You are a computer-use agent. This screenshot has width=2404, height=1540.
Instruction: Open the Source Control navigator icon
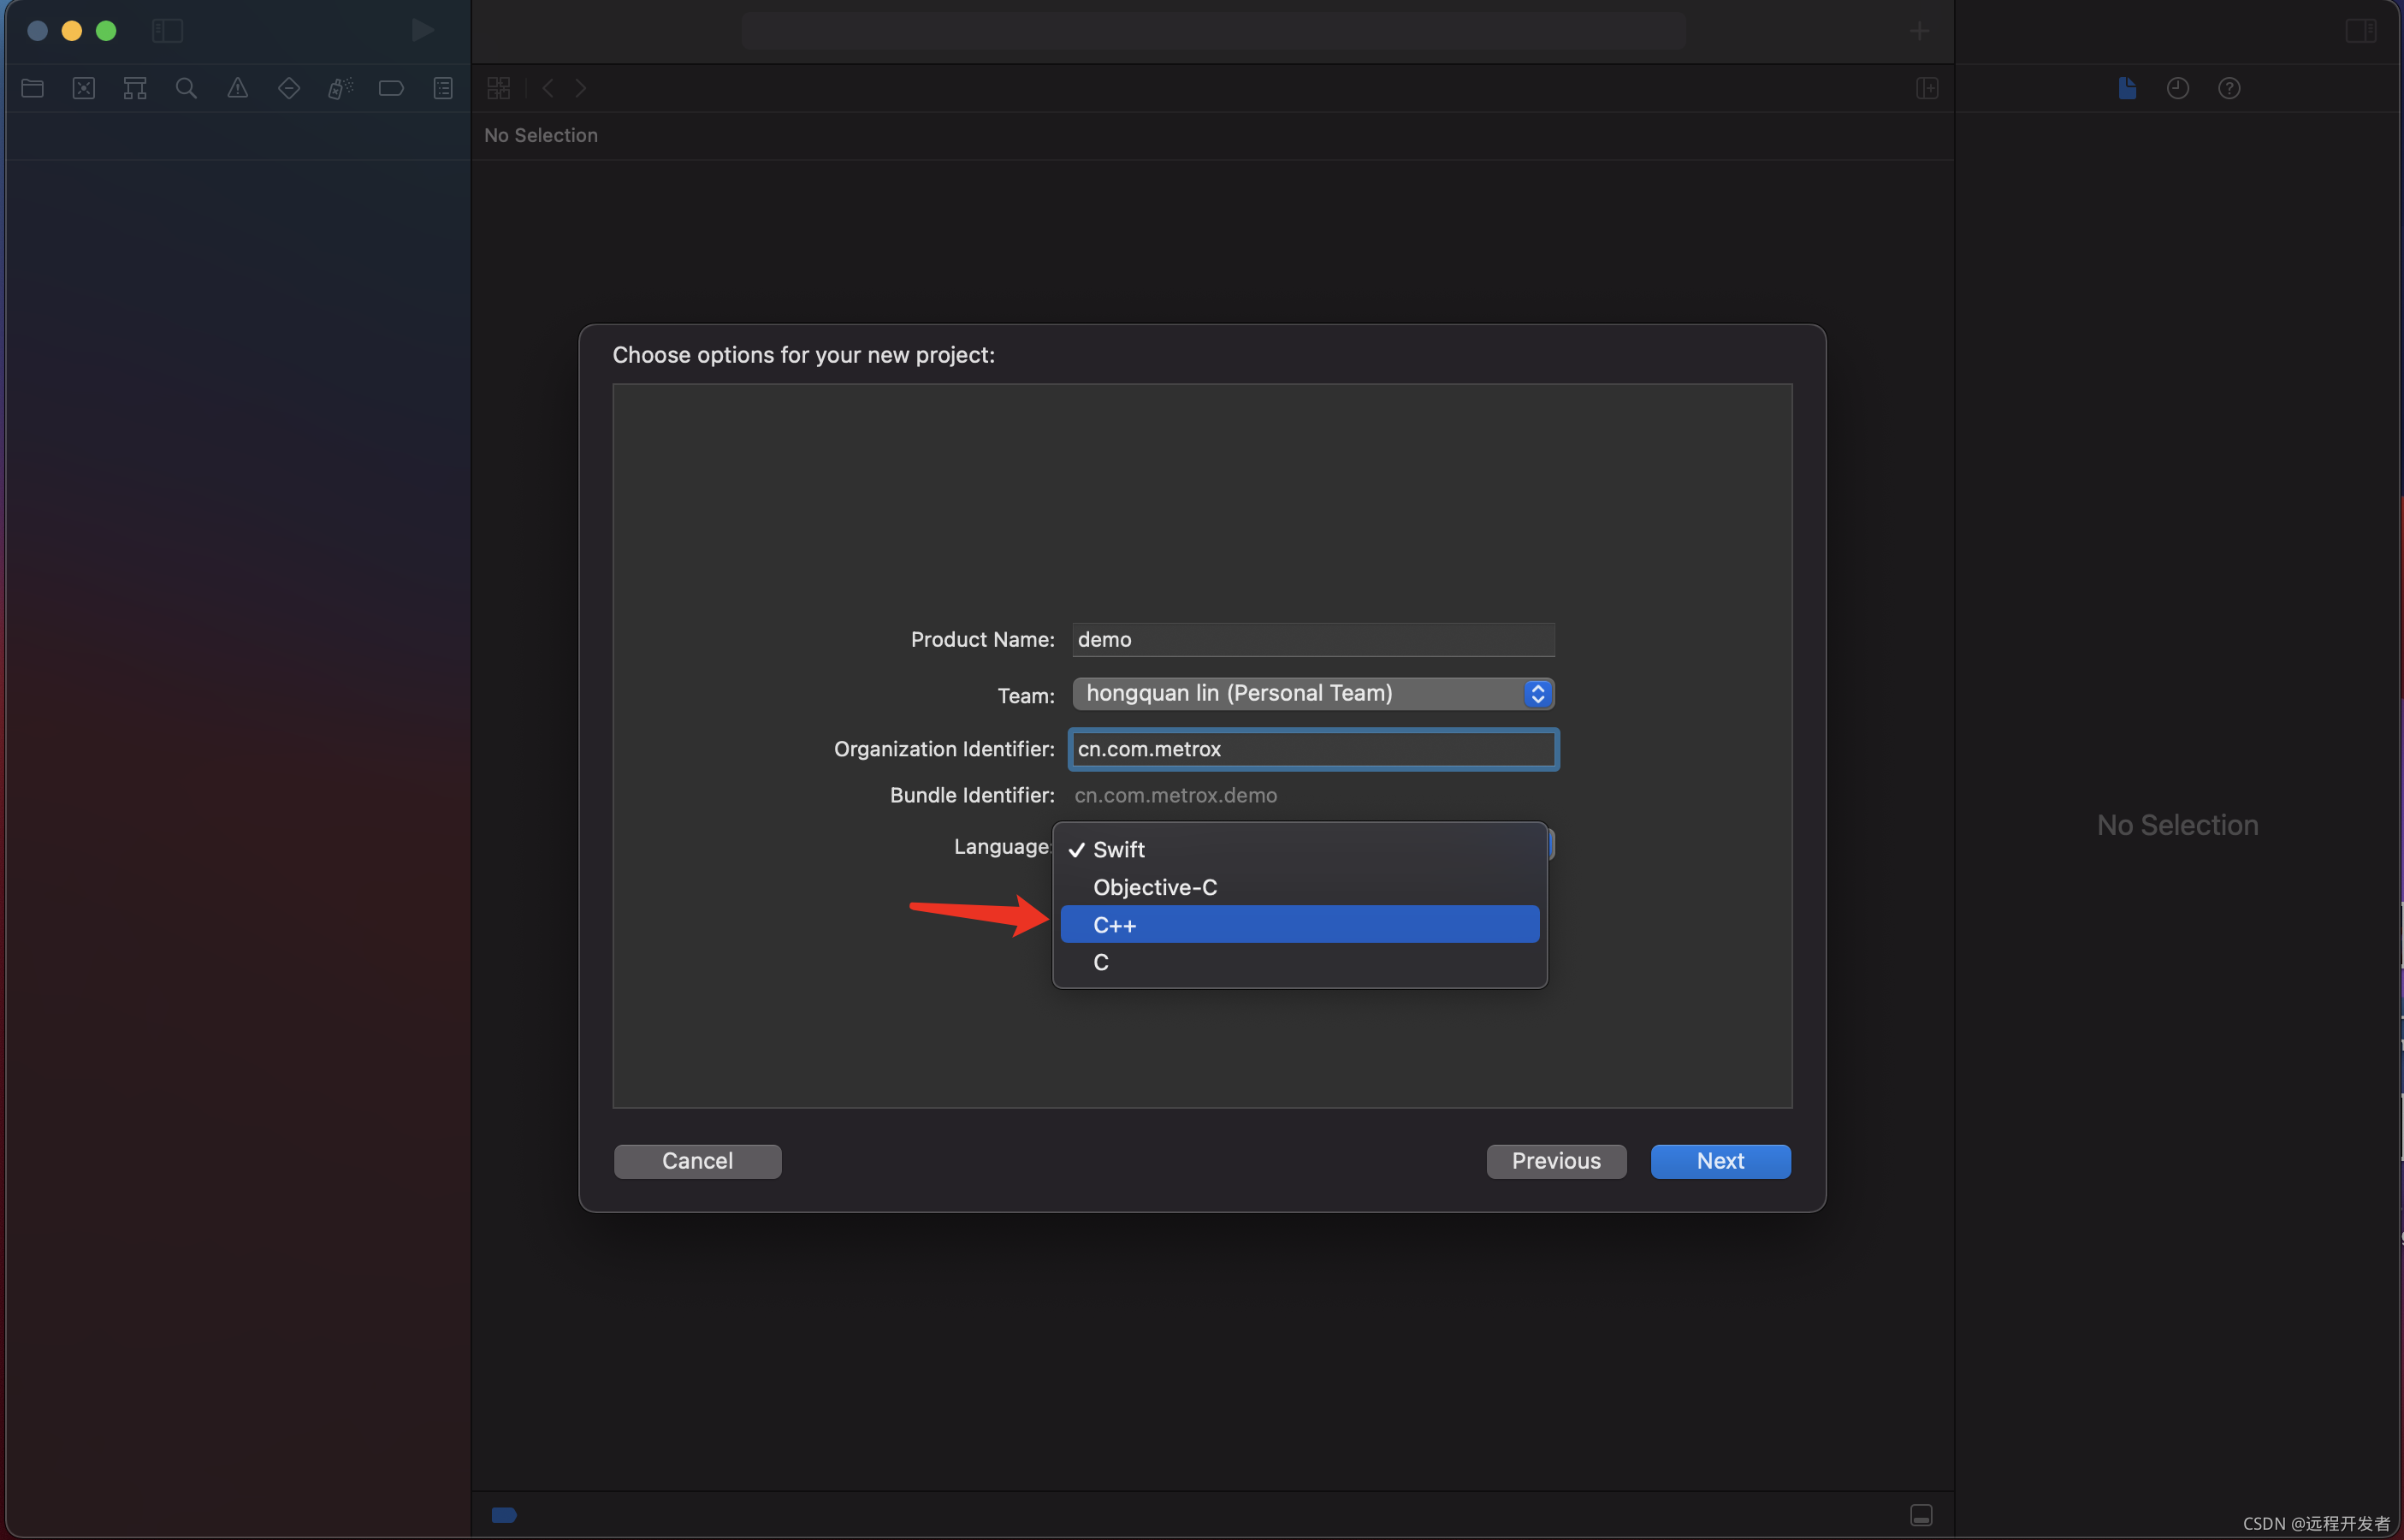click(84, 88)
